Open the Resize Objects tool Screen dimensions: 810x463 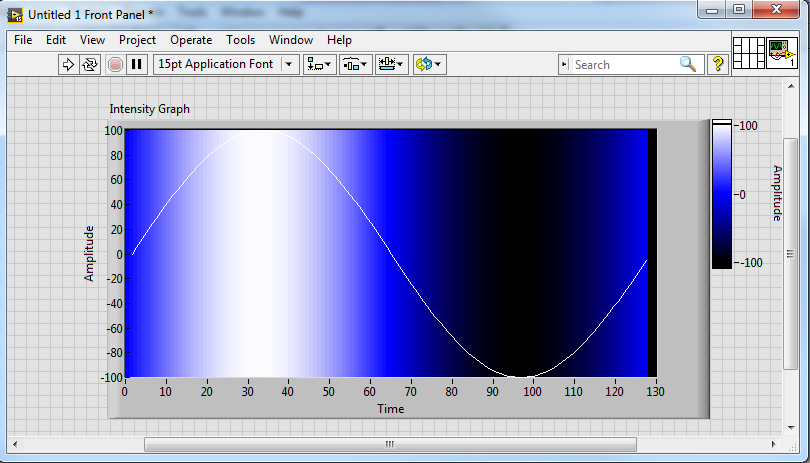click(x=392, y=65)
